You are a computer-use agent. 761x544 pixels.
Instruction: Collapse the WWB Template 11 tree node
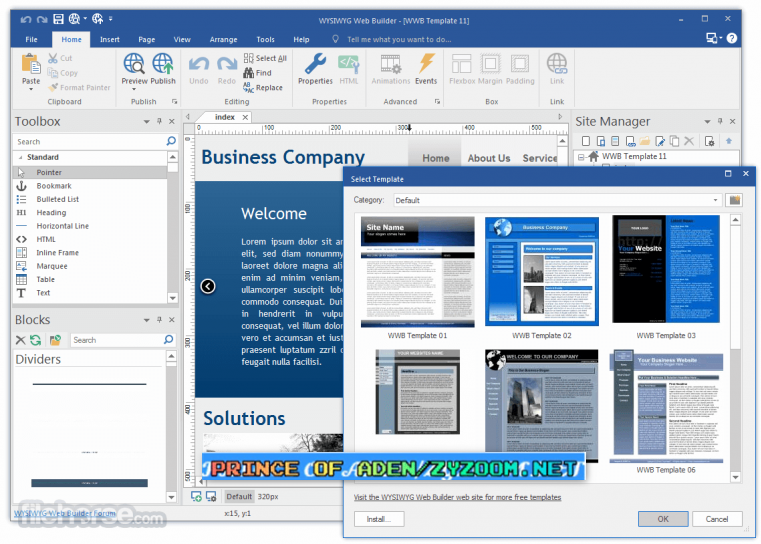[x=581, y=157]
